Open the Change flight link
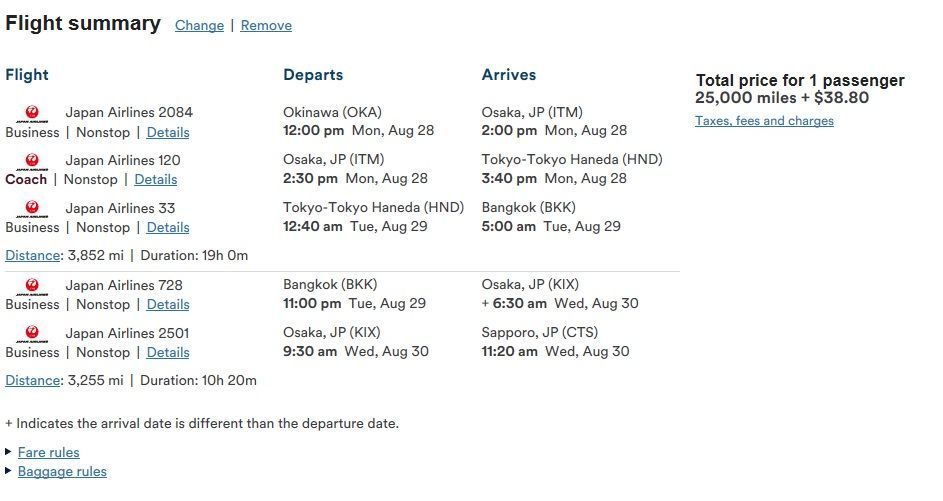 click(x=199, y=25)
